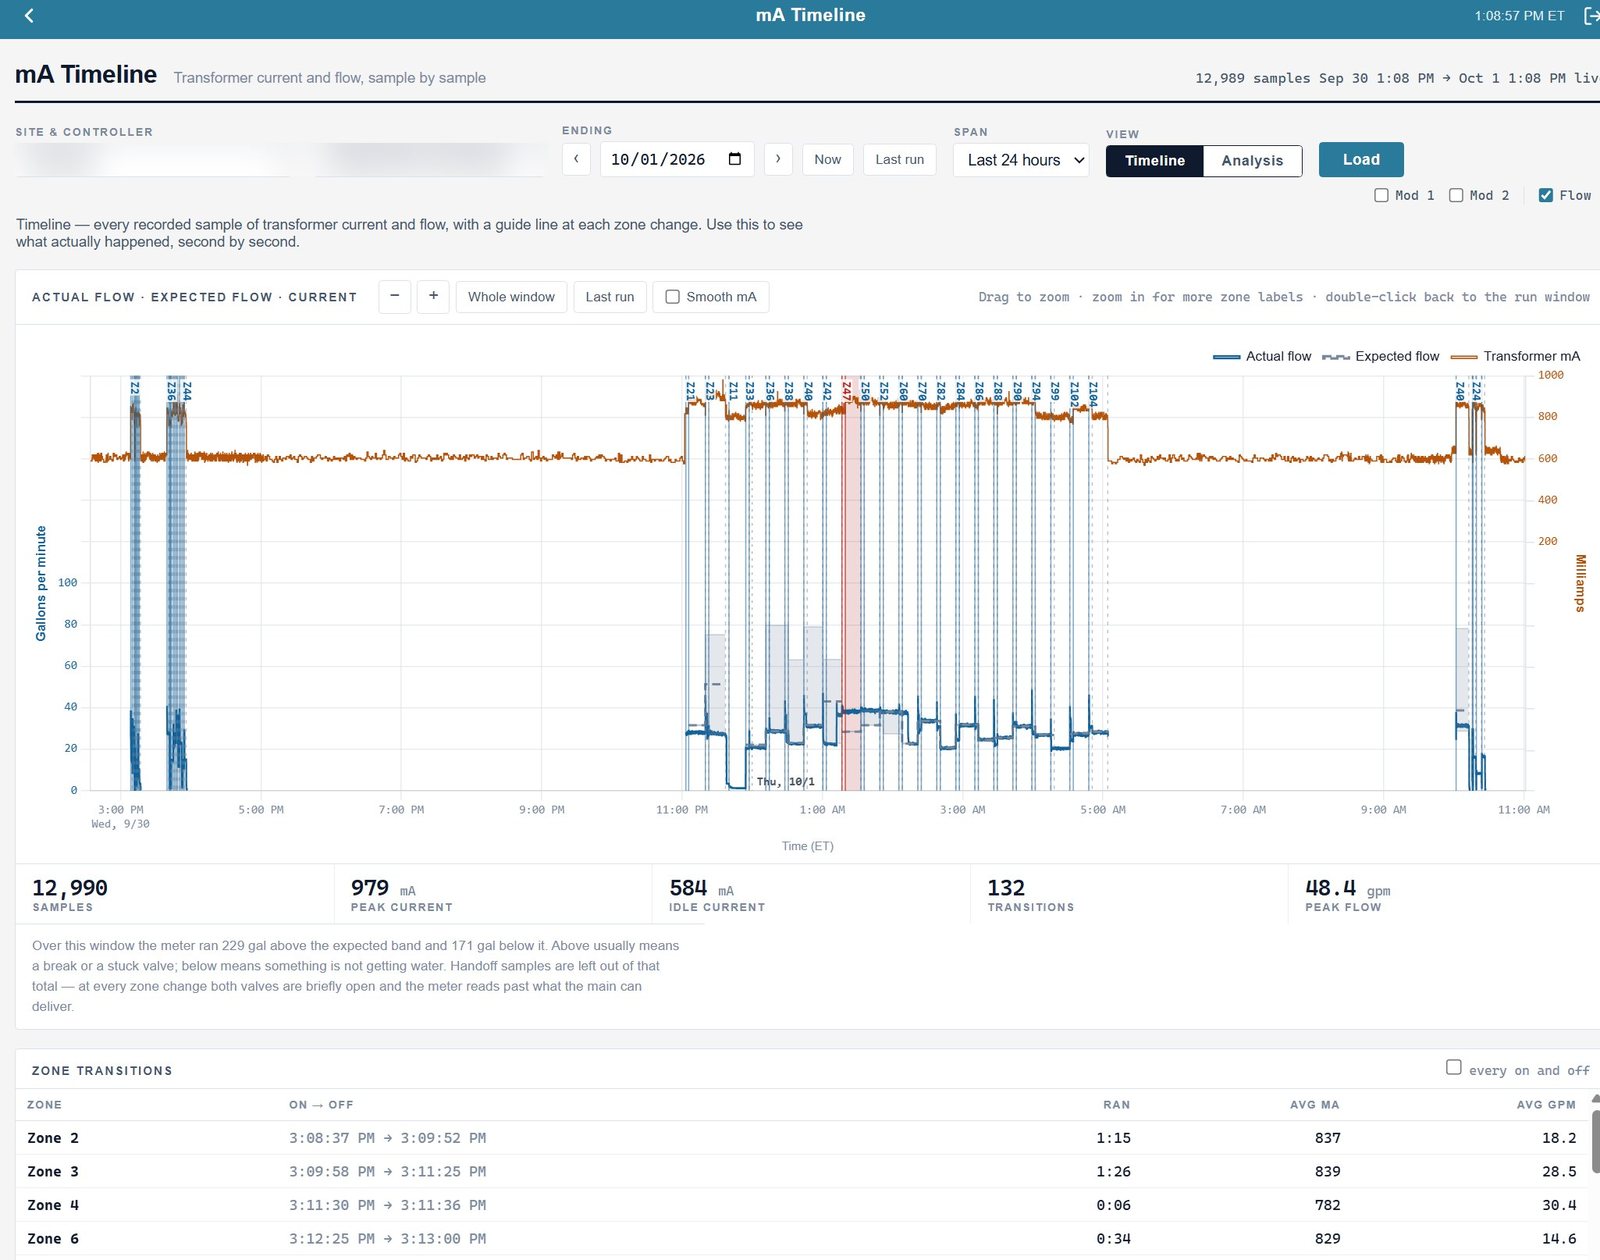
Task: Open the calendar picker in date field
Action: tap(735, 159)
